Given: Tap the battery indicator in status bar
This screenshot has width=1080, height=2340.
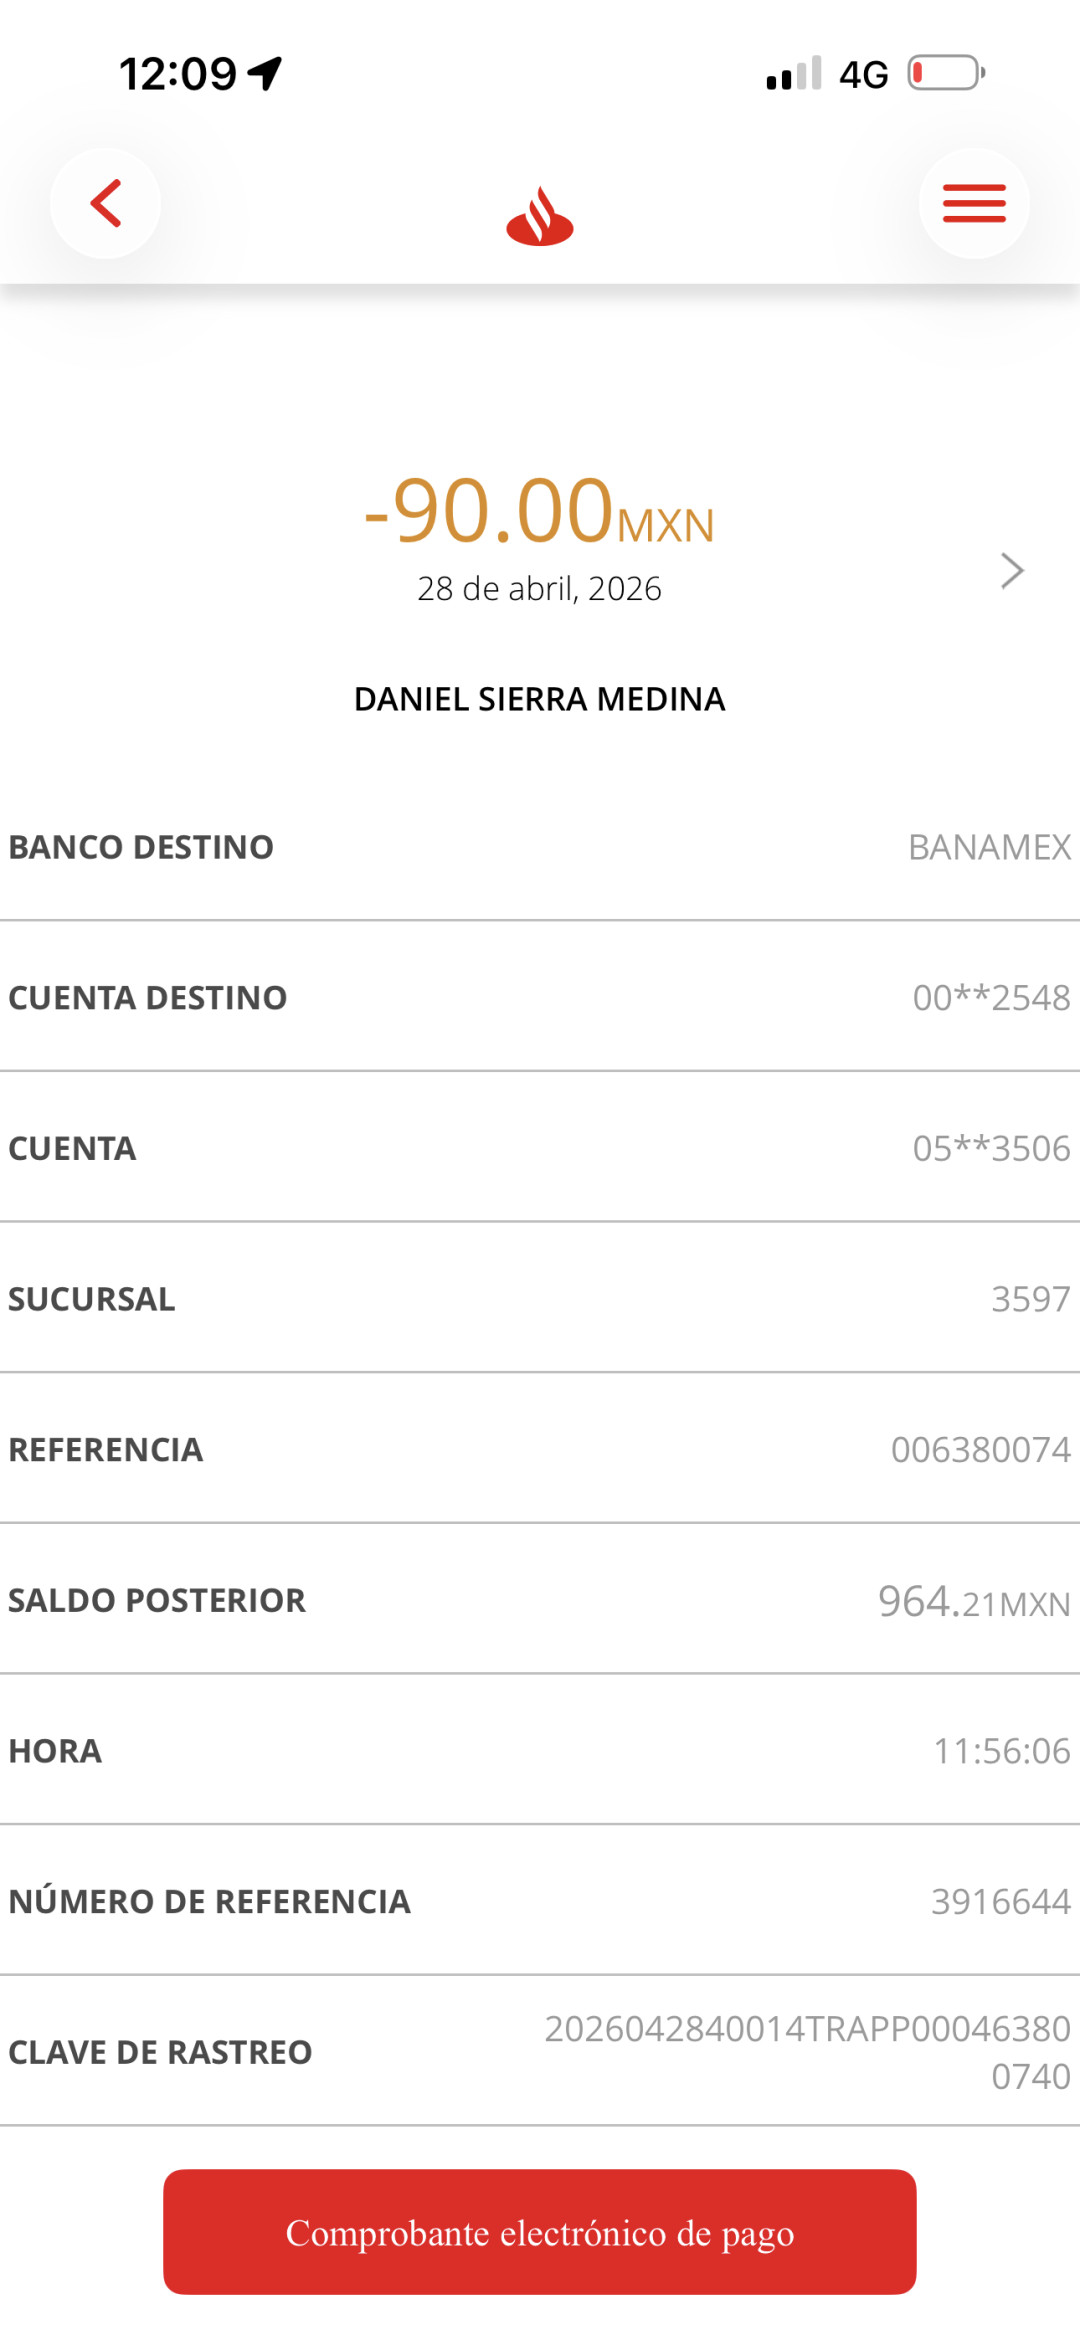Looking at the screenshot, I should pyautogui.click(x=946, y=73).
